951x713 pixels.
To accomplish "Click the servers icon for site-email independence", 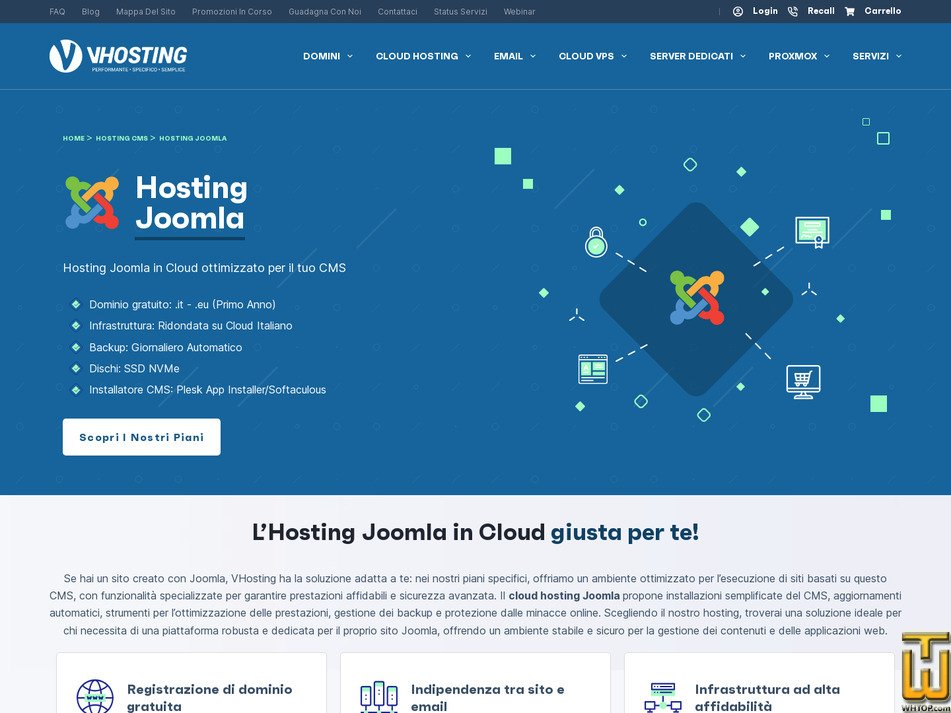I will [x=378, y=696].
